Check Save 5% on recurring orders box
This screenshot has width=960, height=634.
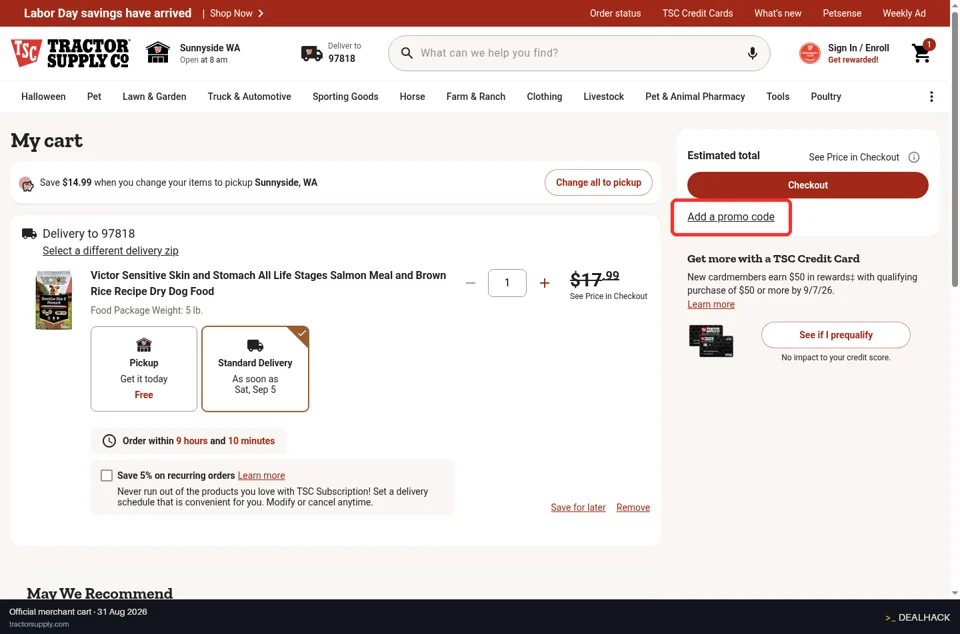107,476
